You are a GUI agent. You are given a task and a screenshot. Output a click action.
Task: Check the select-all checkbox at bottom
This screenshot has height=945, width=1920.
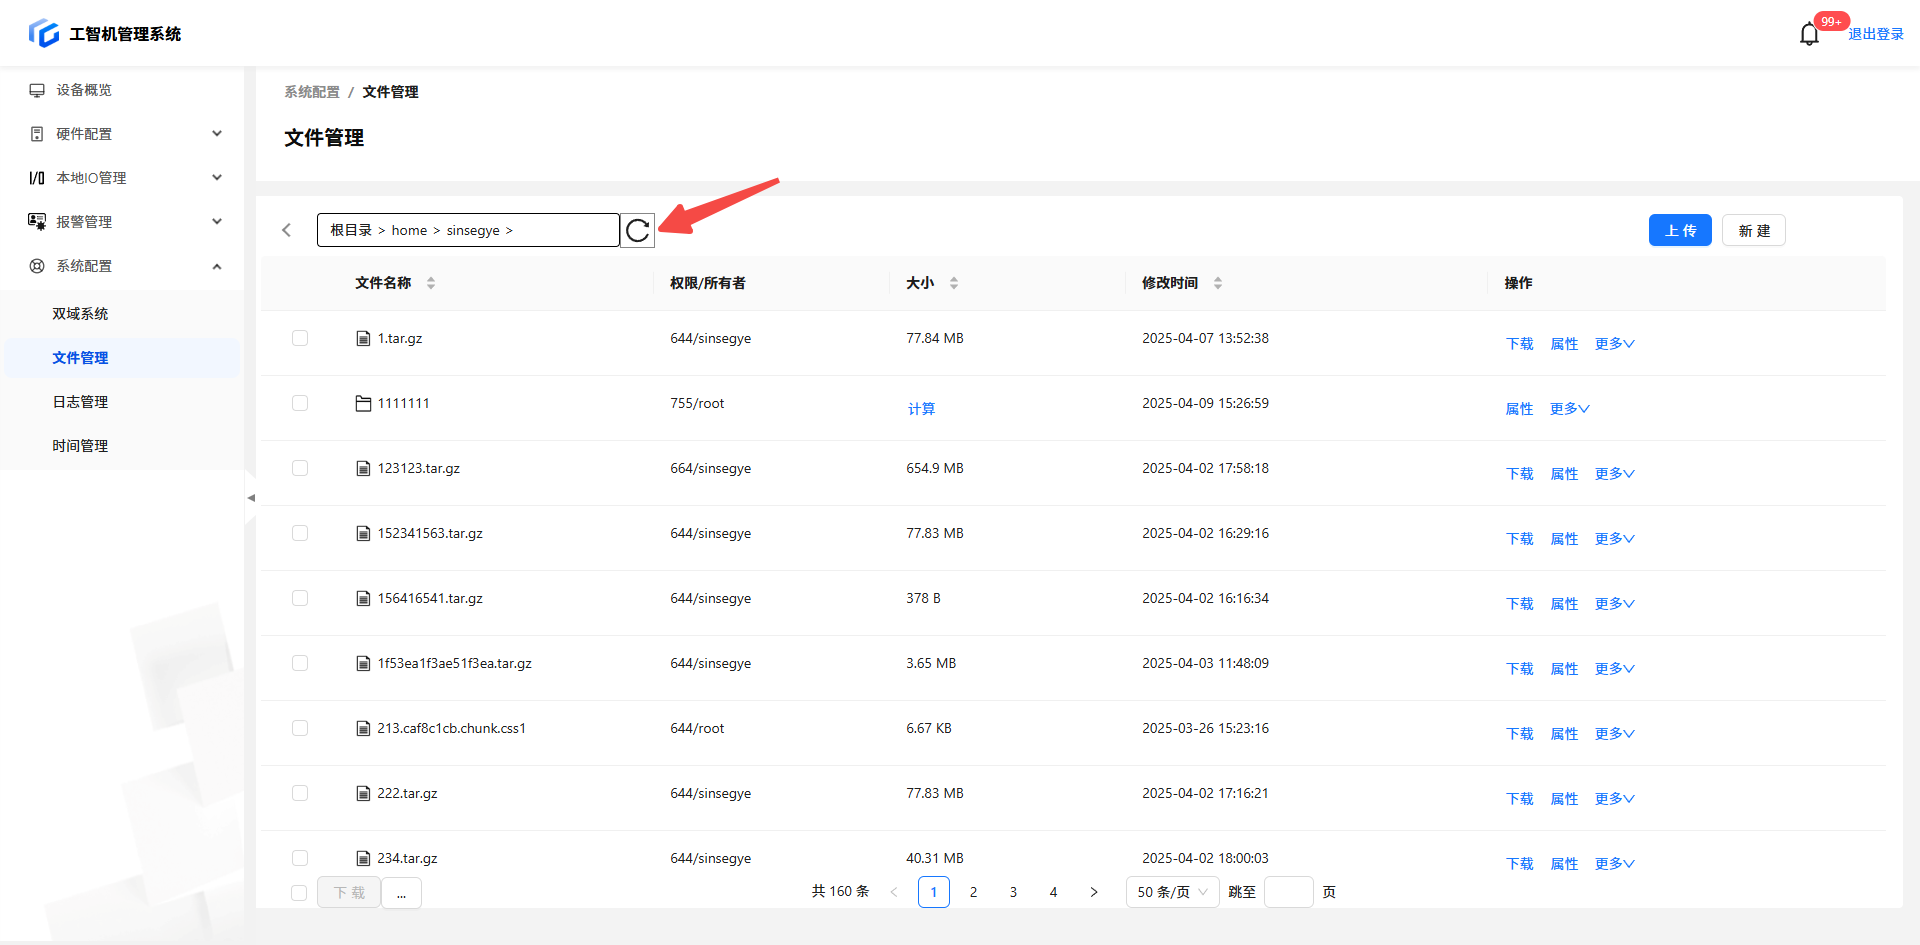coord(299,892)
